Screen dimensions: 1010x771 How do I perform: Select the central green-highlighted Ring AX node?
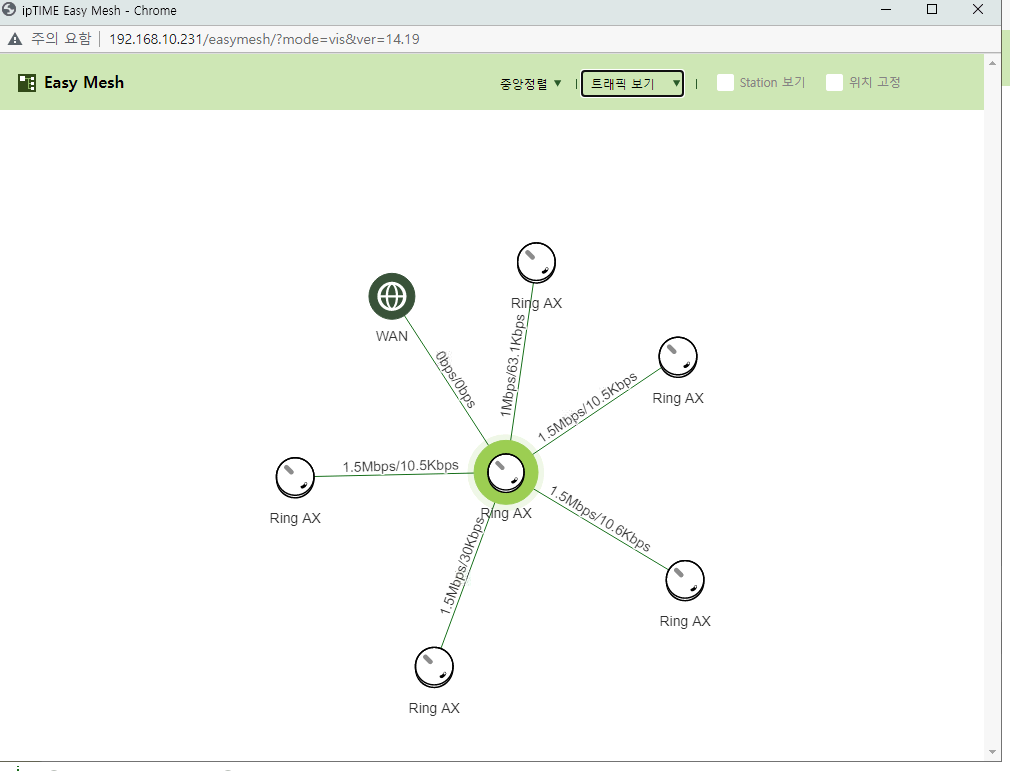click(506, 473)
